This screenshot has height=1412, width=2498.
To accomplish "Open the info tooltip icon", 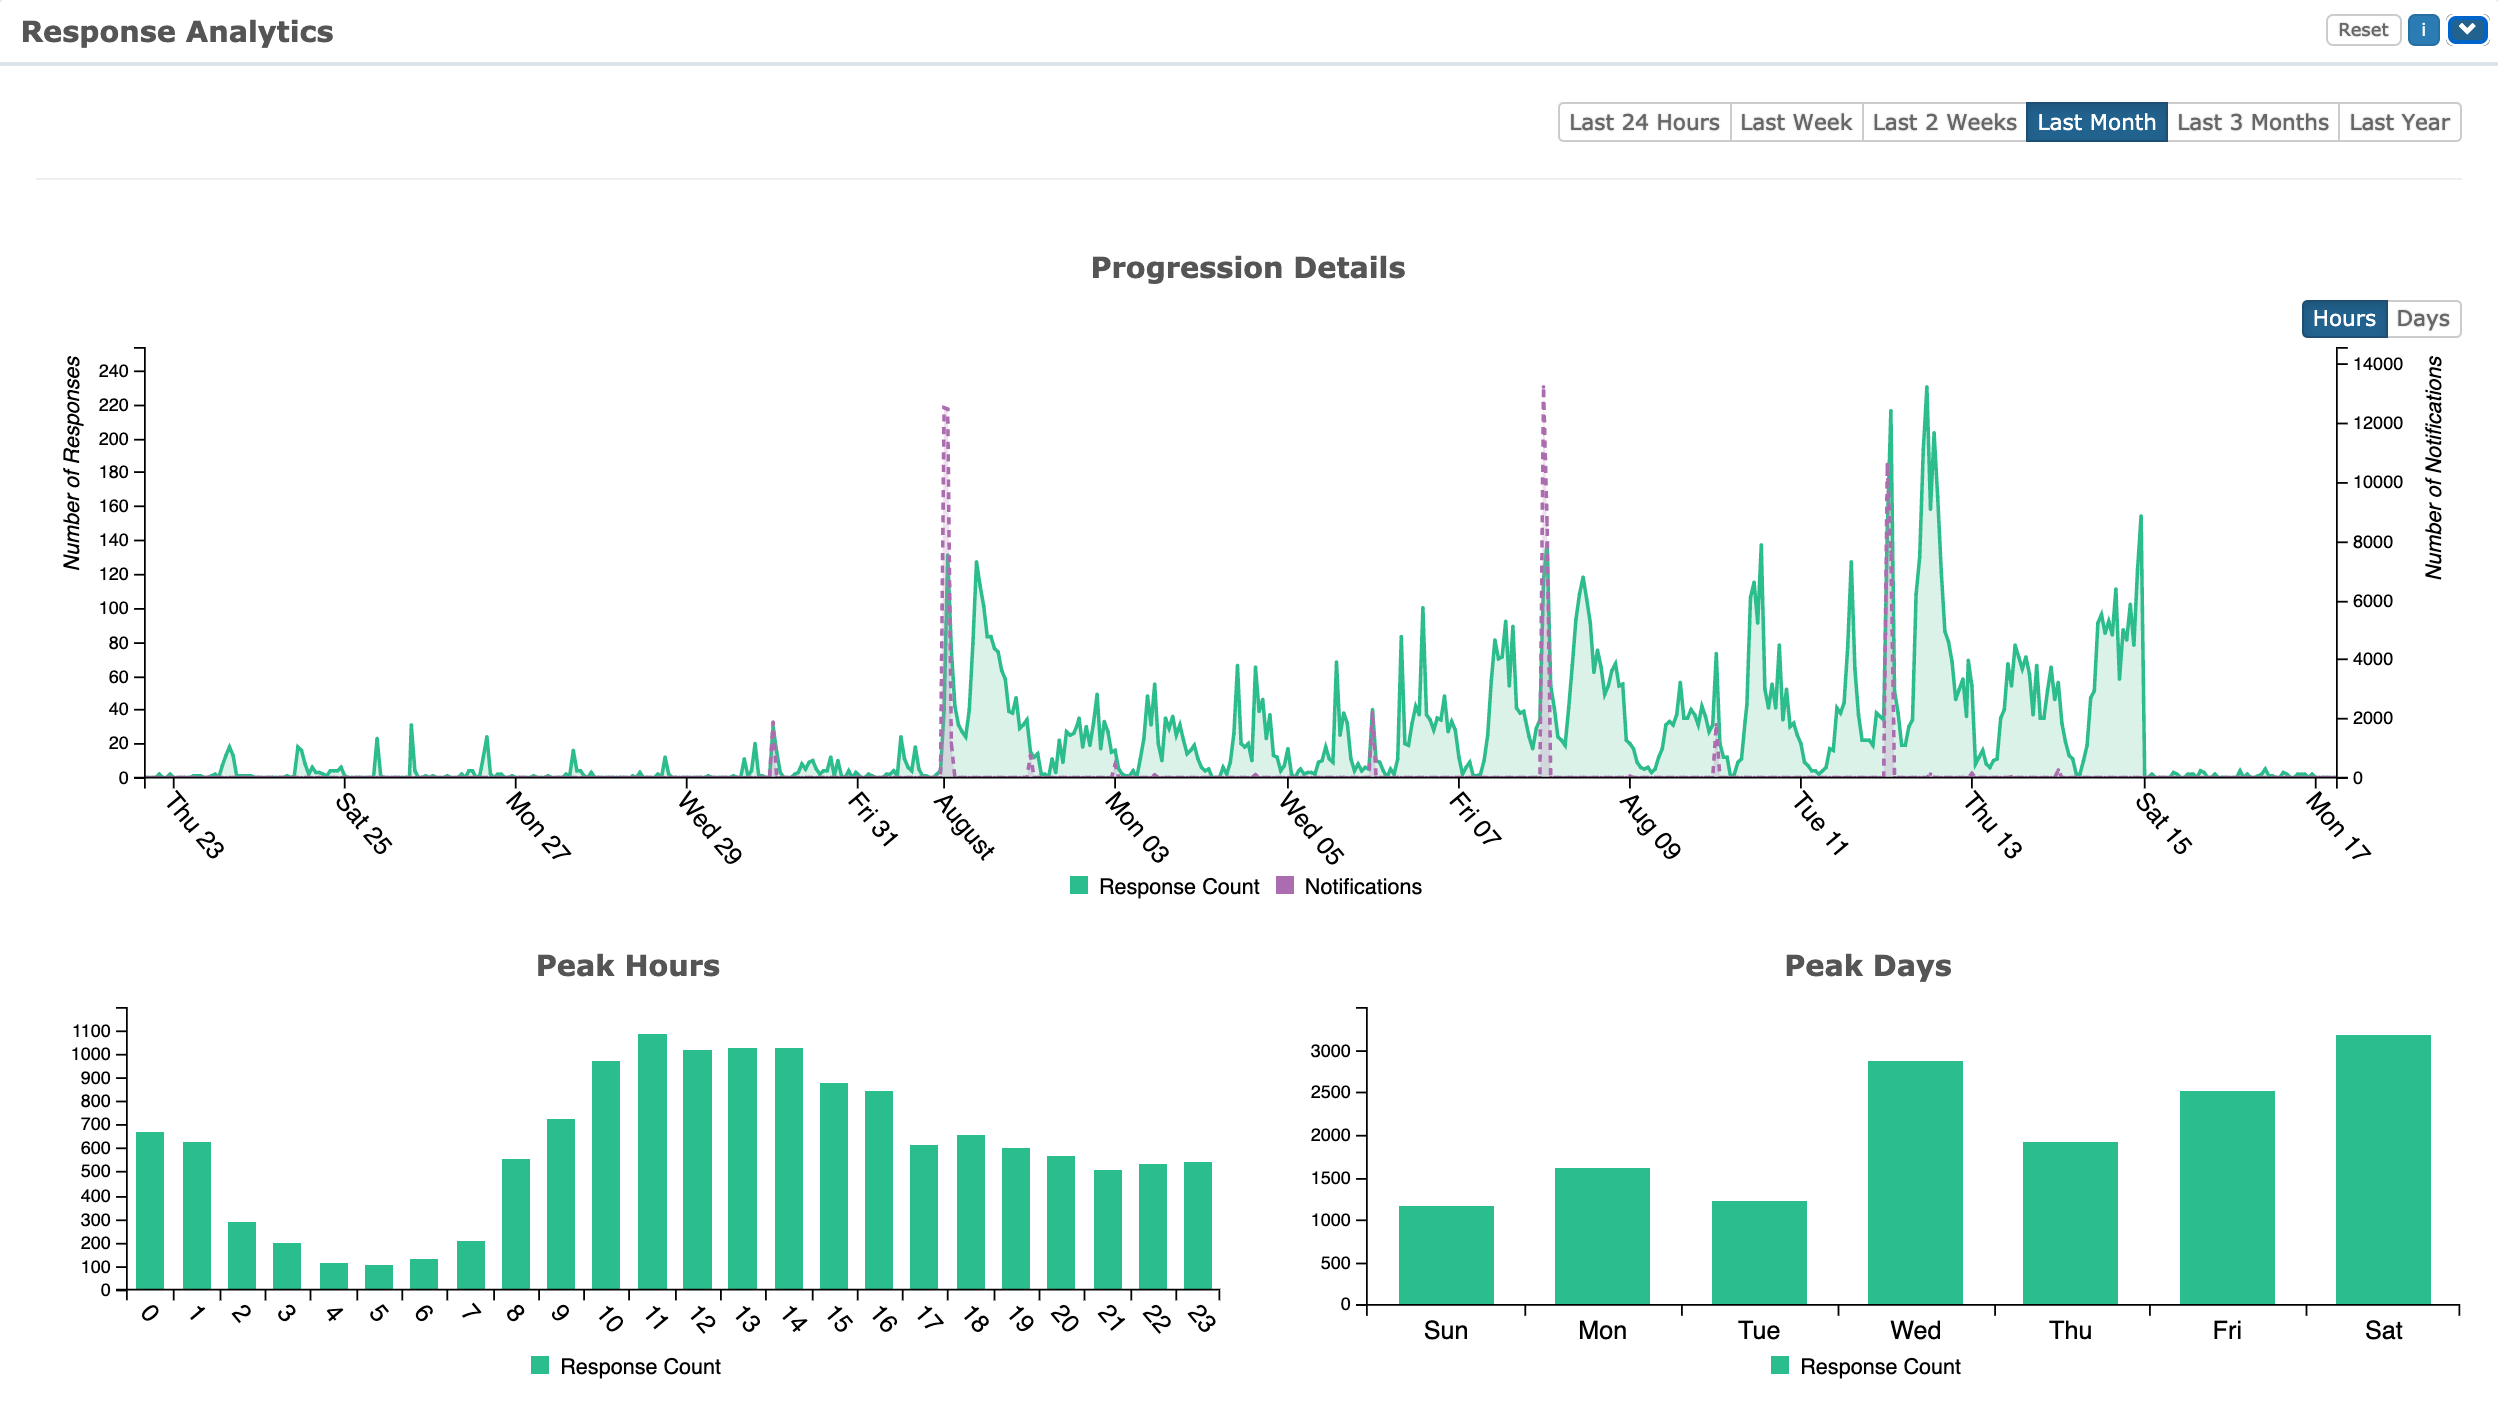I will tap(2424, 29).
